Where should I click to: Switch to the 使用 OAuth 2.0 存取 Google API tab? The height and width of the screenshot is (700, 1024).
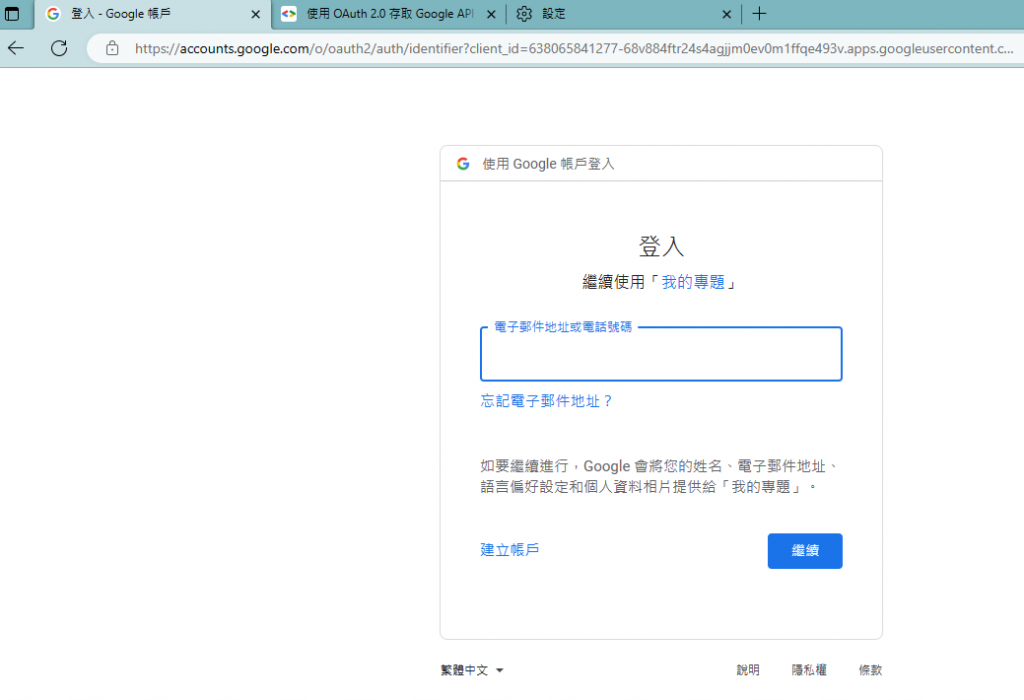click(x=389, y=14)
